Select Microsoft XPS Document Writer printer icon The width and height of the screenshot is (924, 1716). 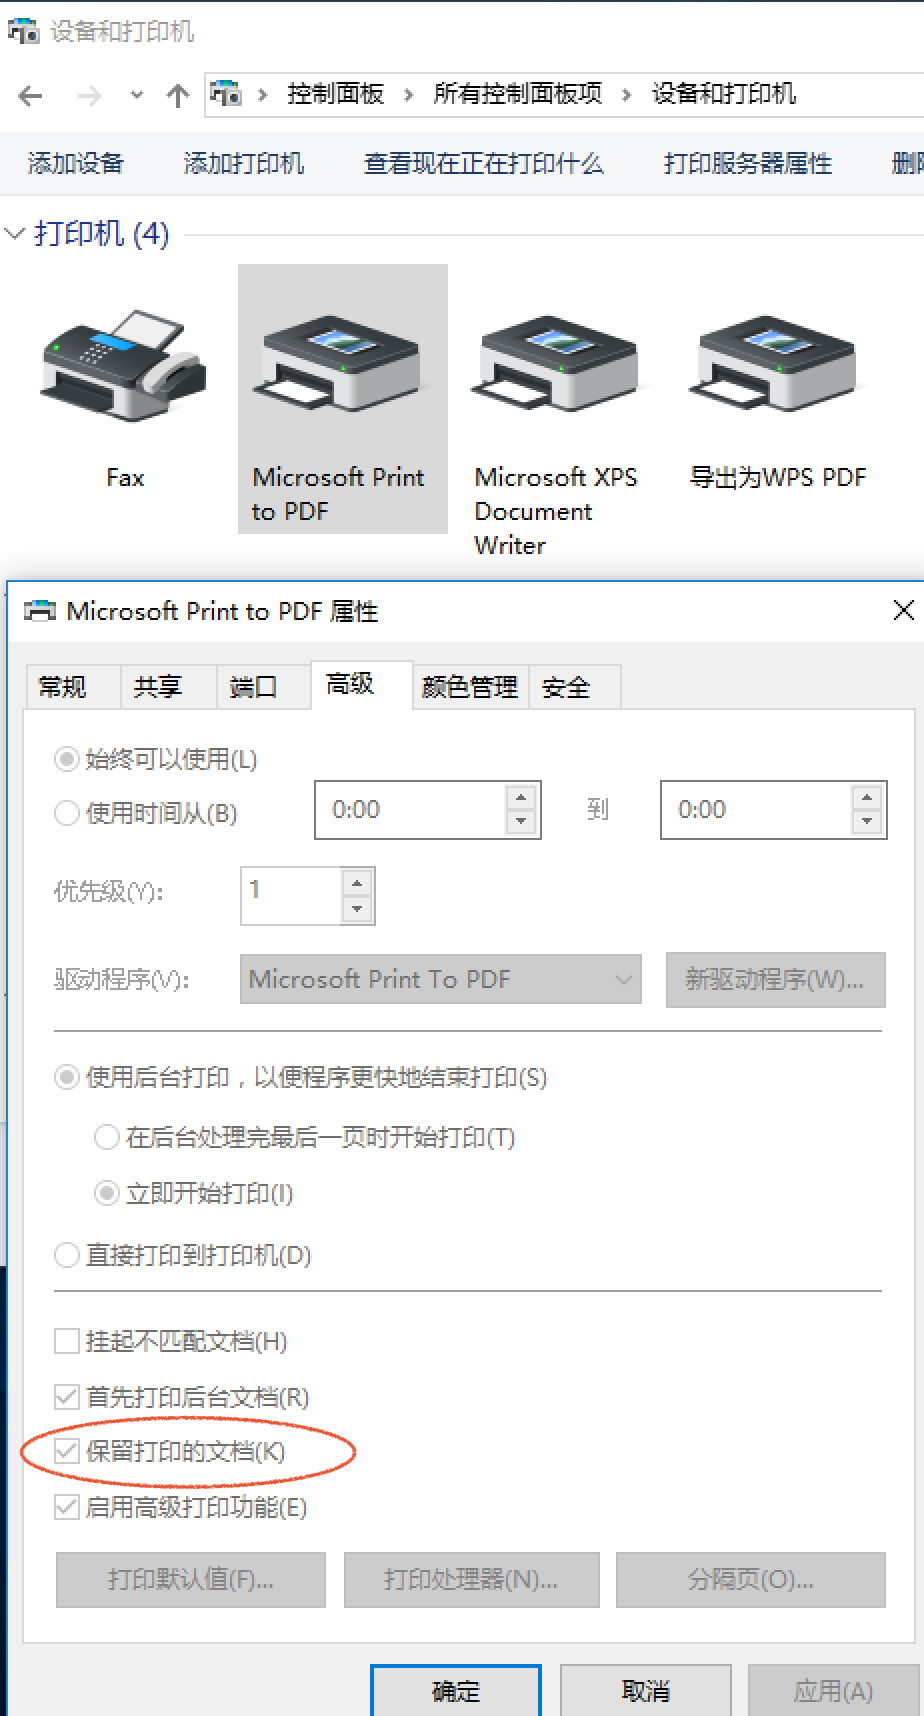click(x=559, y=365)
